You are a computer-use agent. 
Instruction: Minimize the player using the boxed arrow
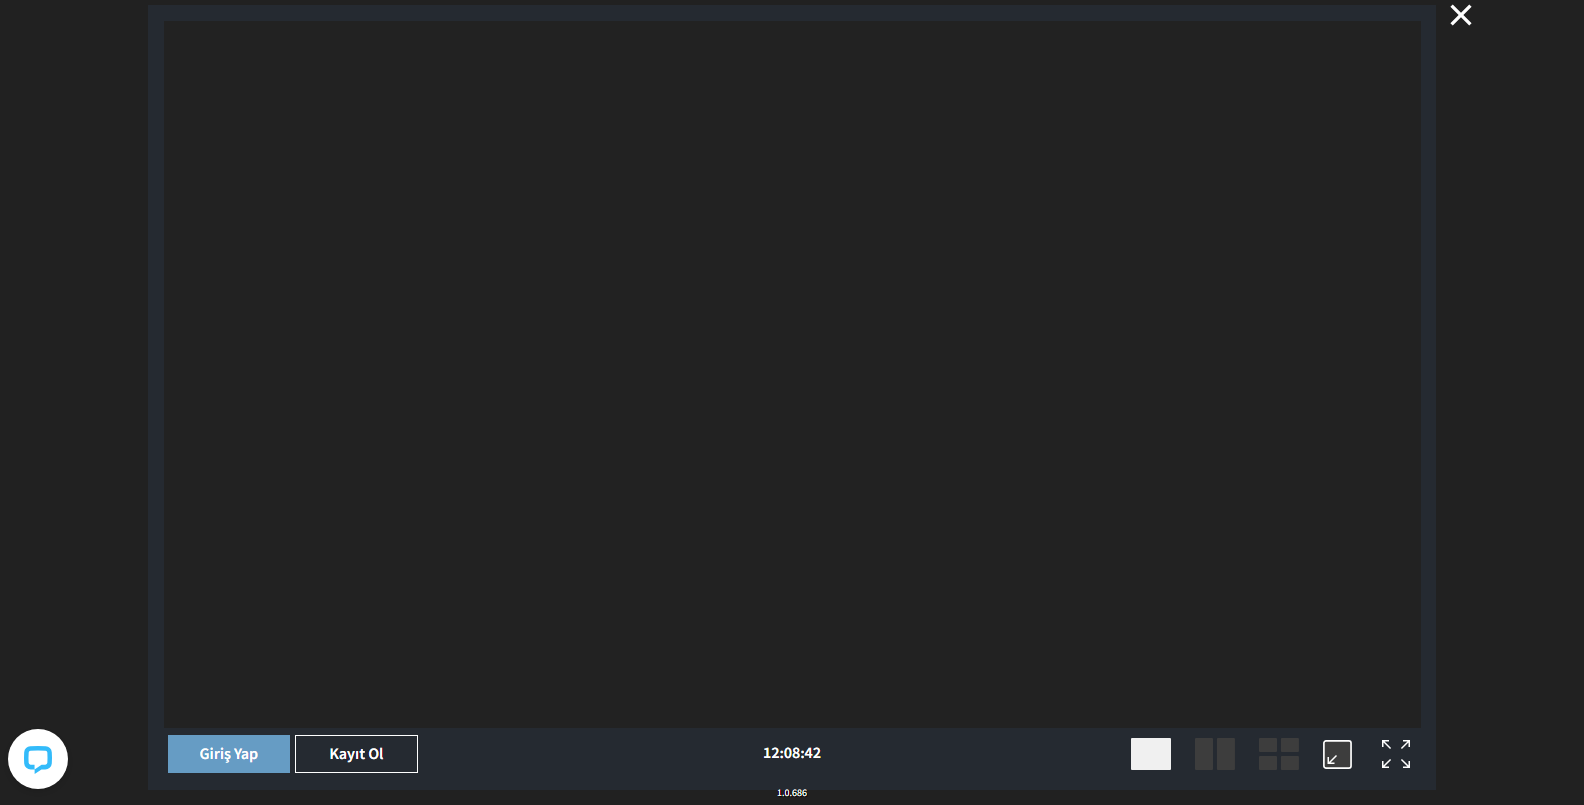point(1337,754)
